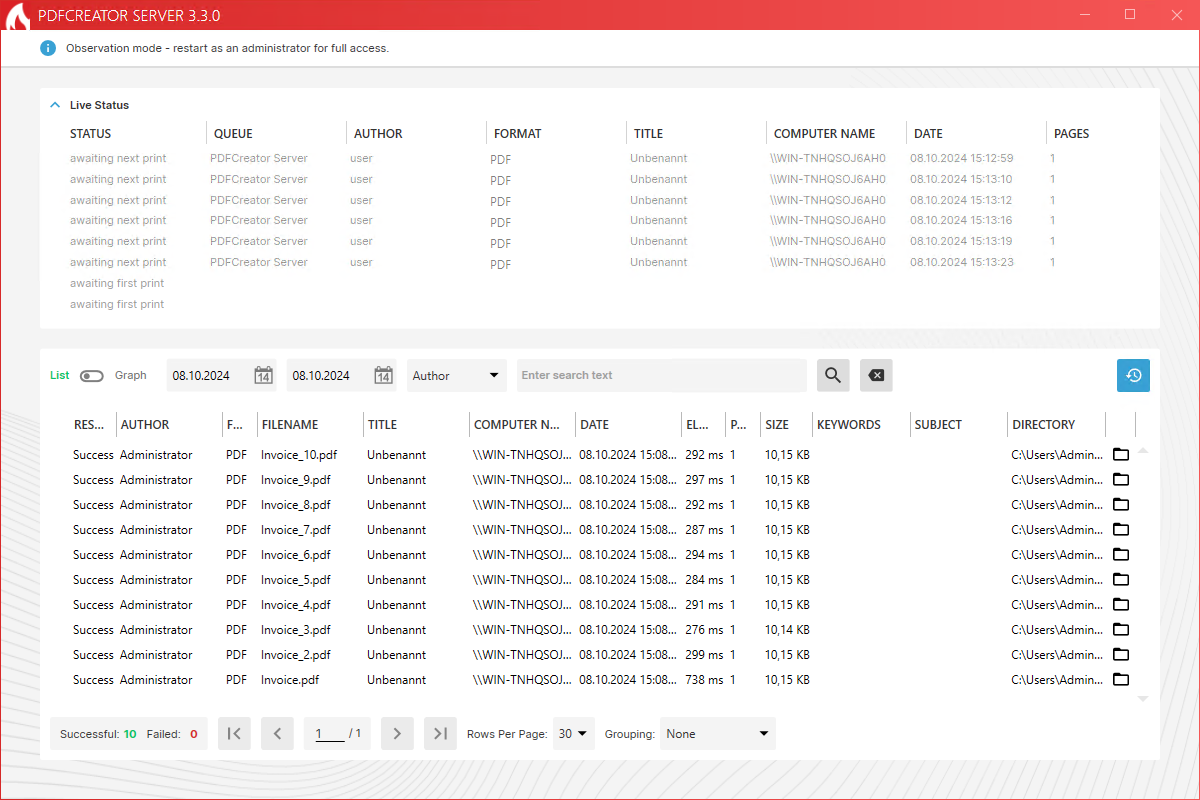Open folder for Invoice.pdf row
This screenshot has height=800, width=1200.
[x=1121, y=680]
